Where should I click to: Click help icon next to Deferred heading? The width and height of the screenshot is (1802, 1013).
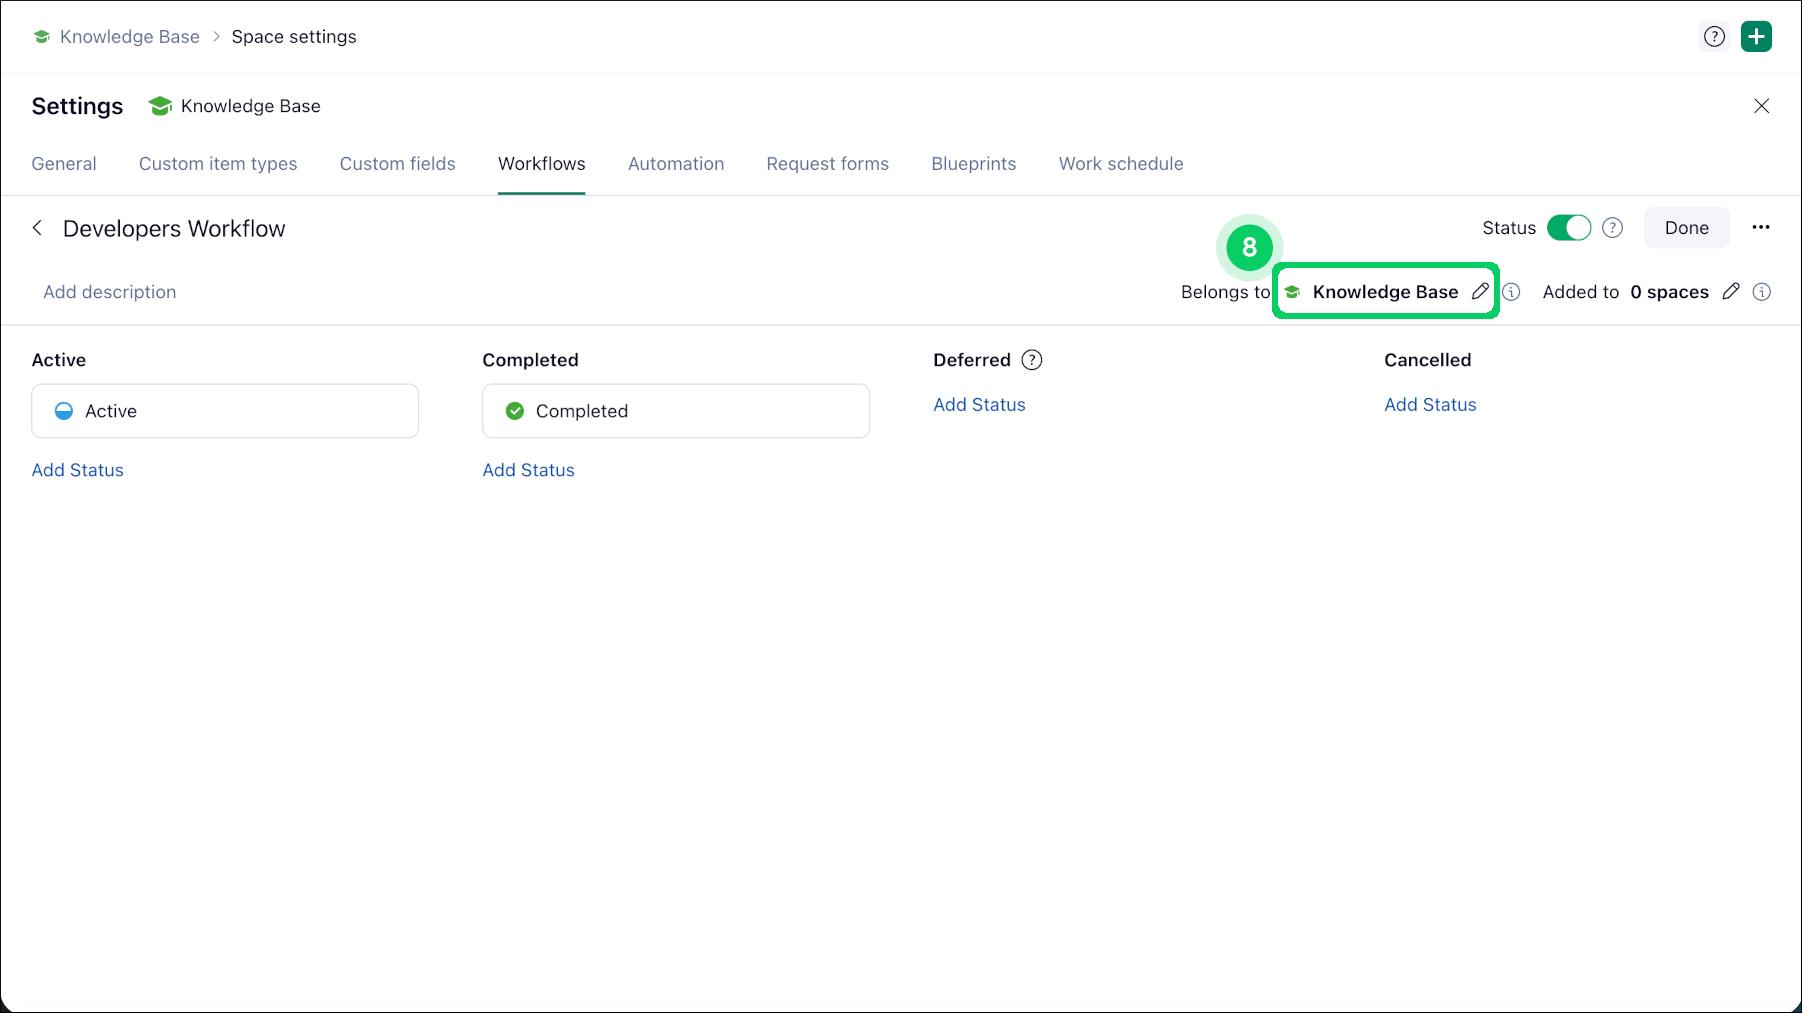click(x=1032, y=360)
